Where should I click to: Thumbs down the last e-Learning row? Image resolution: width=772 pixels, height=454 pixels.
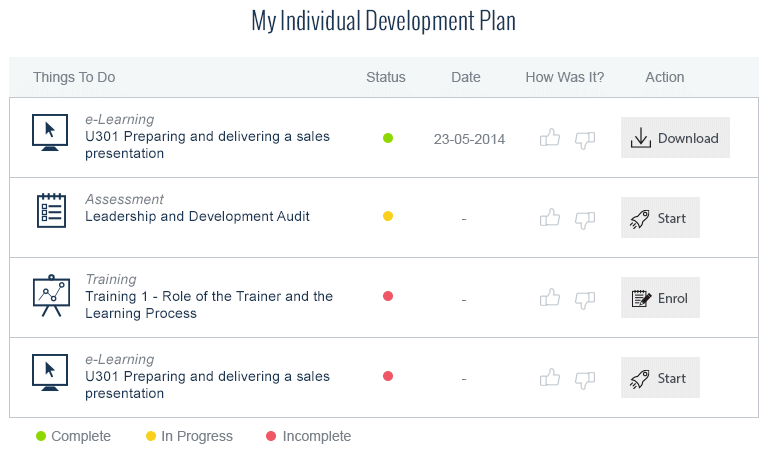click(x=585, y=378)
